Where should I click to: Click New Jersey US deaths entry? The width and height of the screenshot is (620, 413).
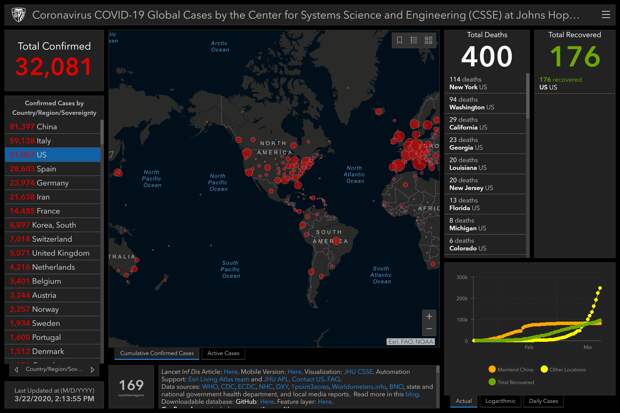(x=486, y=184)
